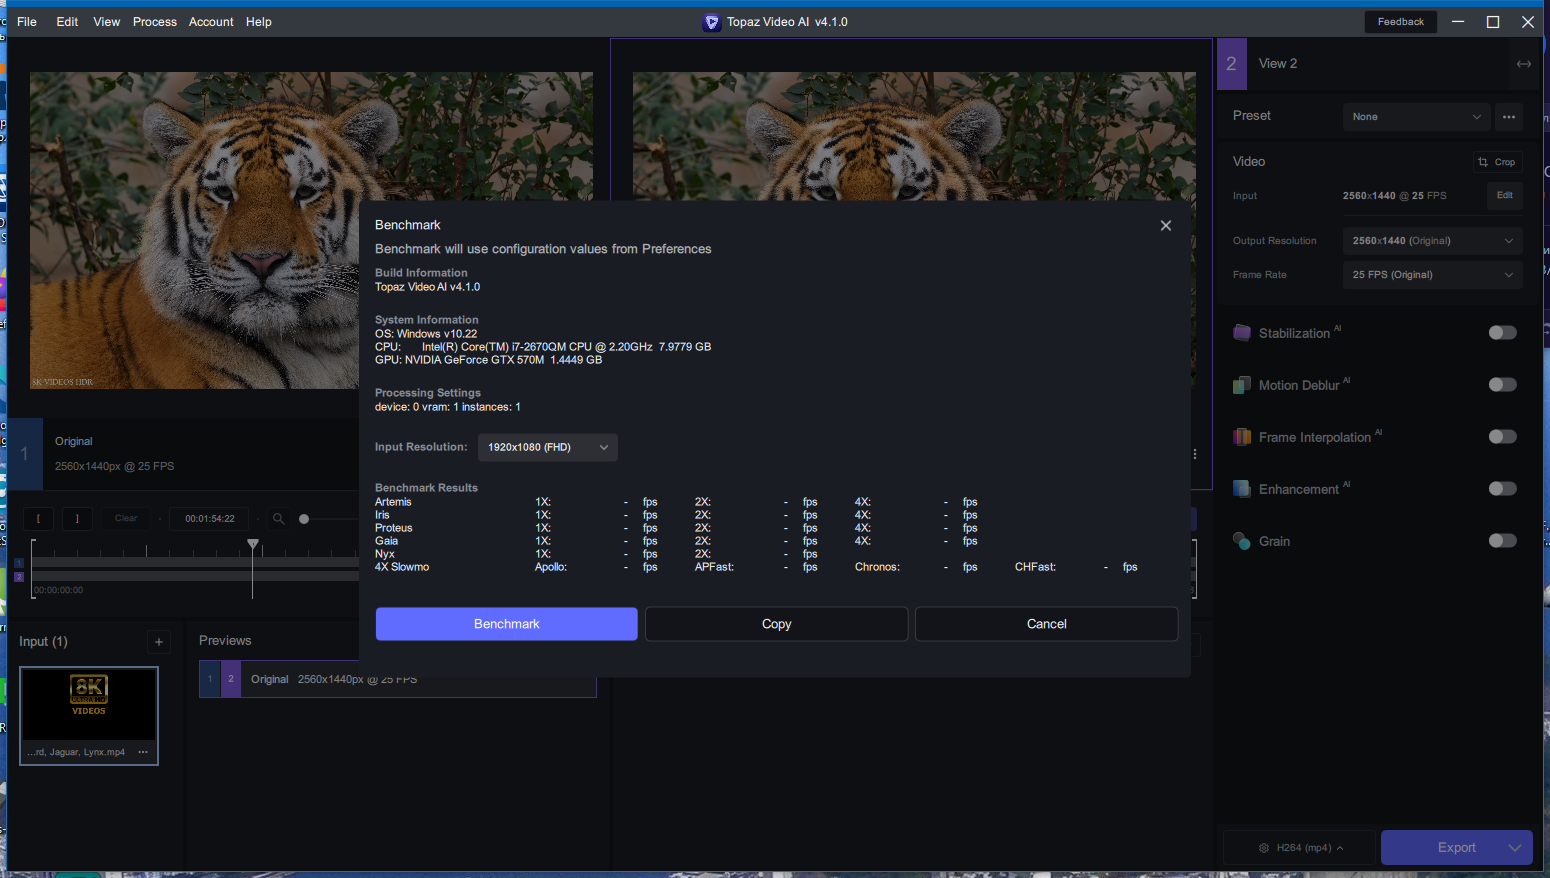Viewport: 1550px width, 878px height.
Task: Expand the Frame Rate 25 FPS dropdown
Action: (1432, 275)
